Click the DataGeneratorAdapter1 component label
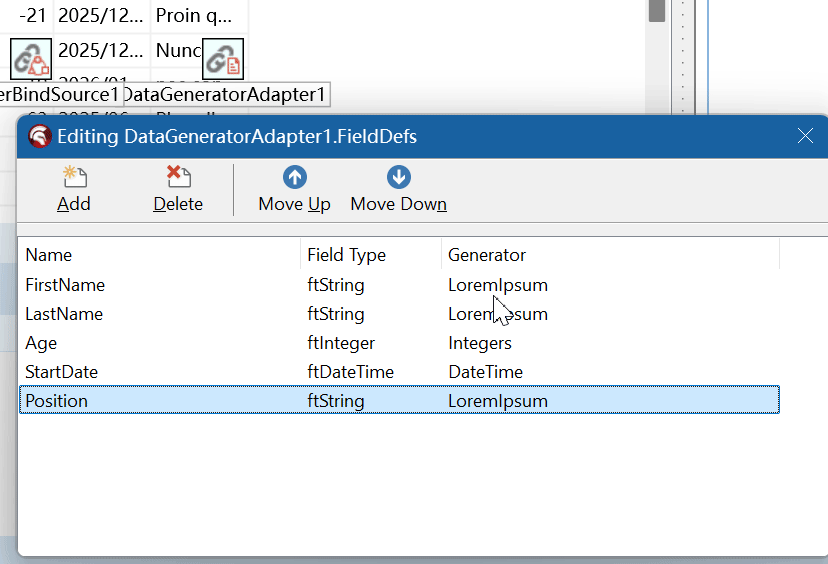Screen dimensions: 828x564 [x=225, y=95]
